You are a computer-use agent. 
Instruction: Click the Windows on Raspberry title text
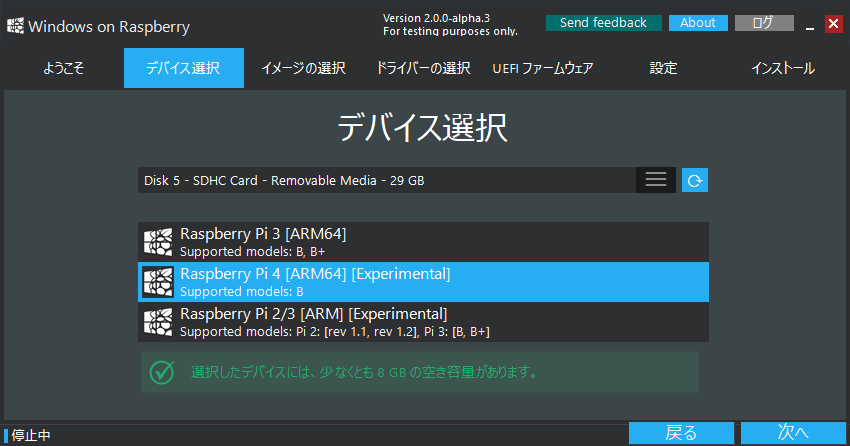pyautogui.click(x=109, y=27)
